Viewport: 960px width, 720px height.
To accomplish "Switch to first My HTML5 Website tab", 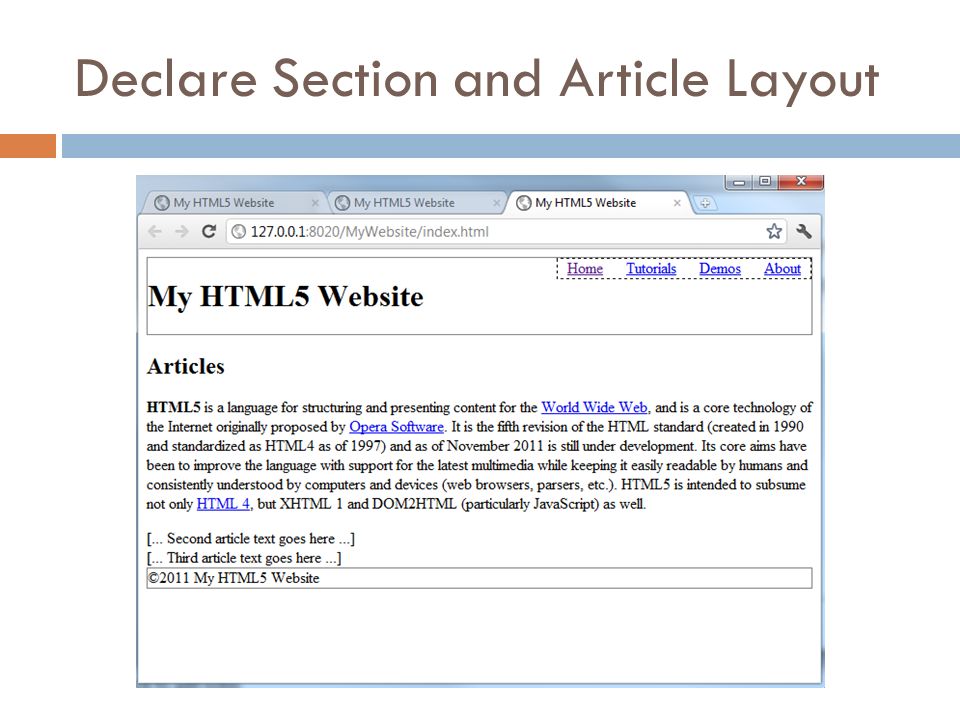I will (233, 203).
